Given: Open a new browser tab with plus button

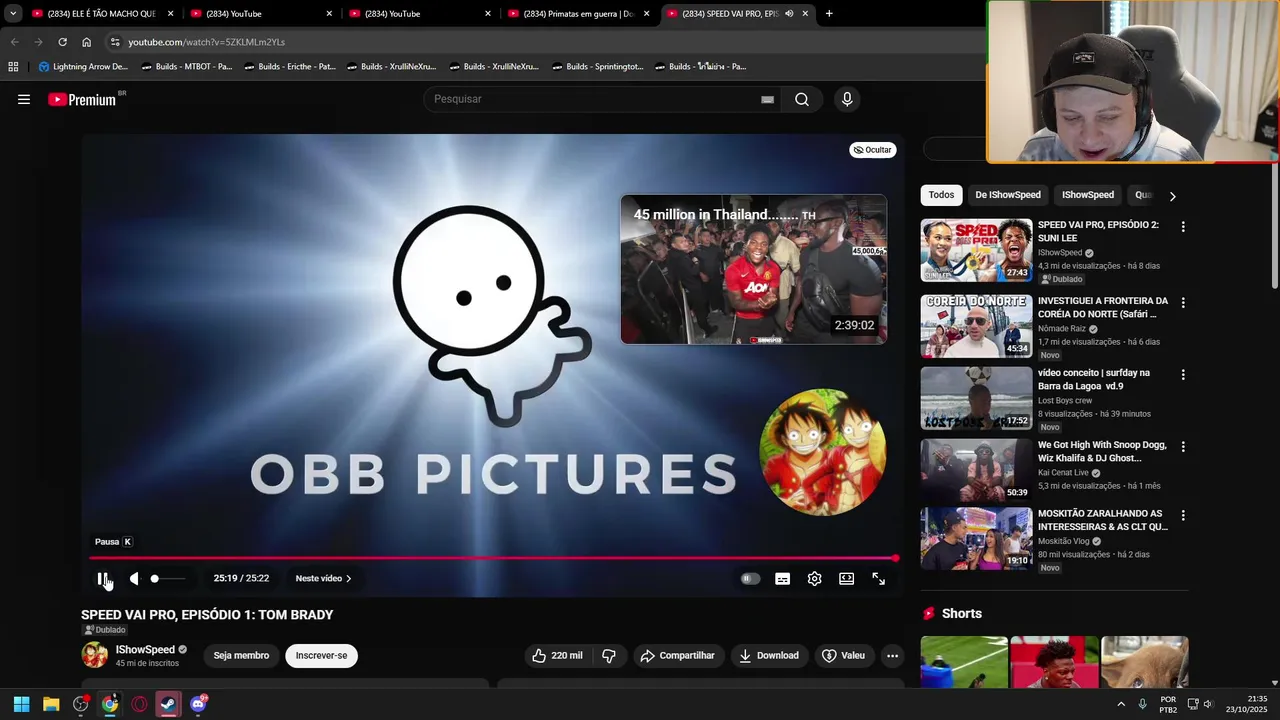Looking at the screenshot, I should click(829, 13).
